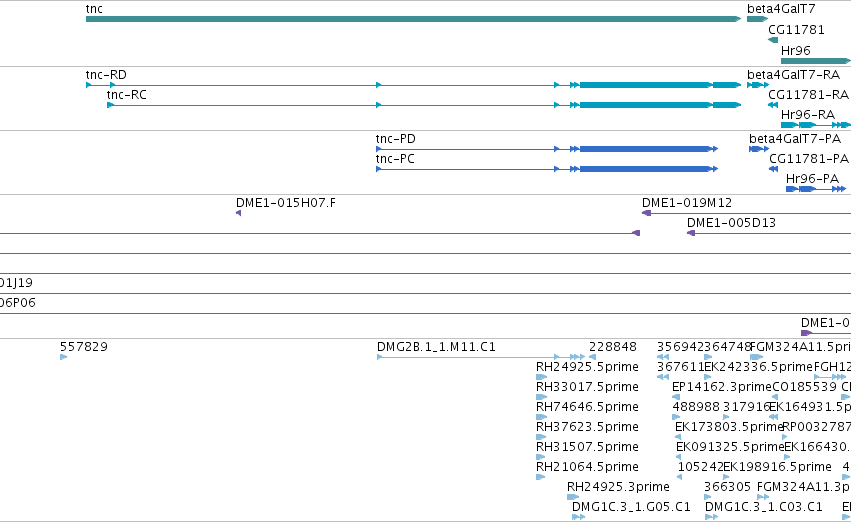Open the tnc-RD transcript label

coord(106,75)
